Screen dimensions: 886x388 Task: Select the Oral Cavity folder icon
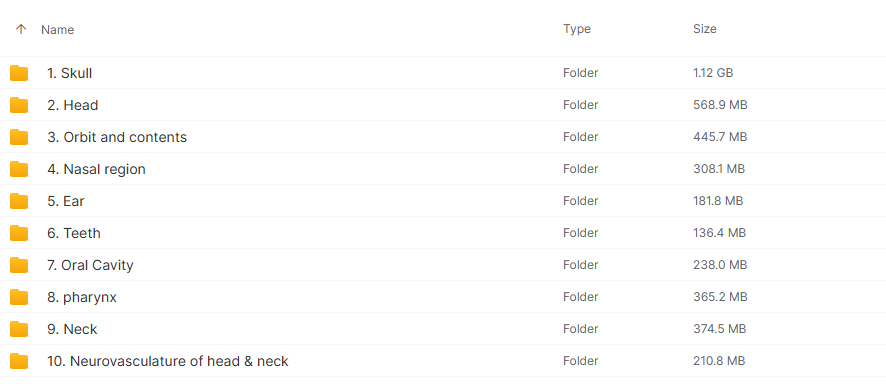(x=19, y=265)
